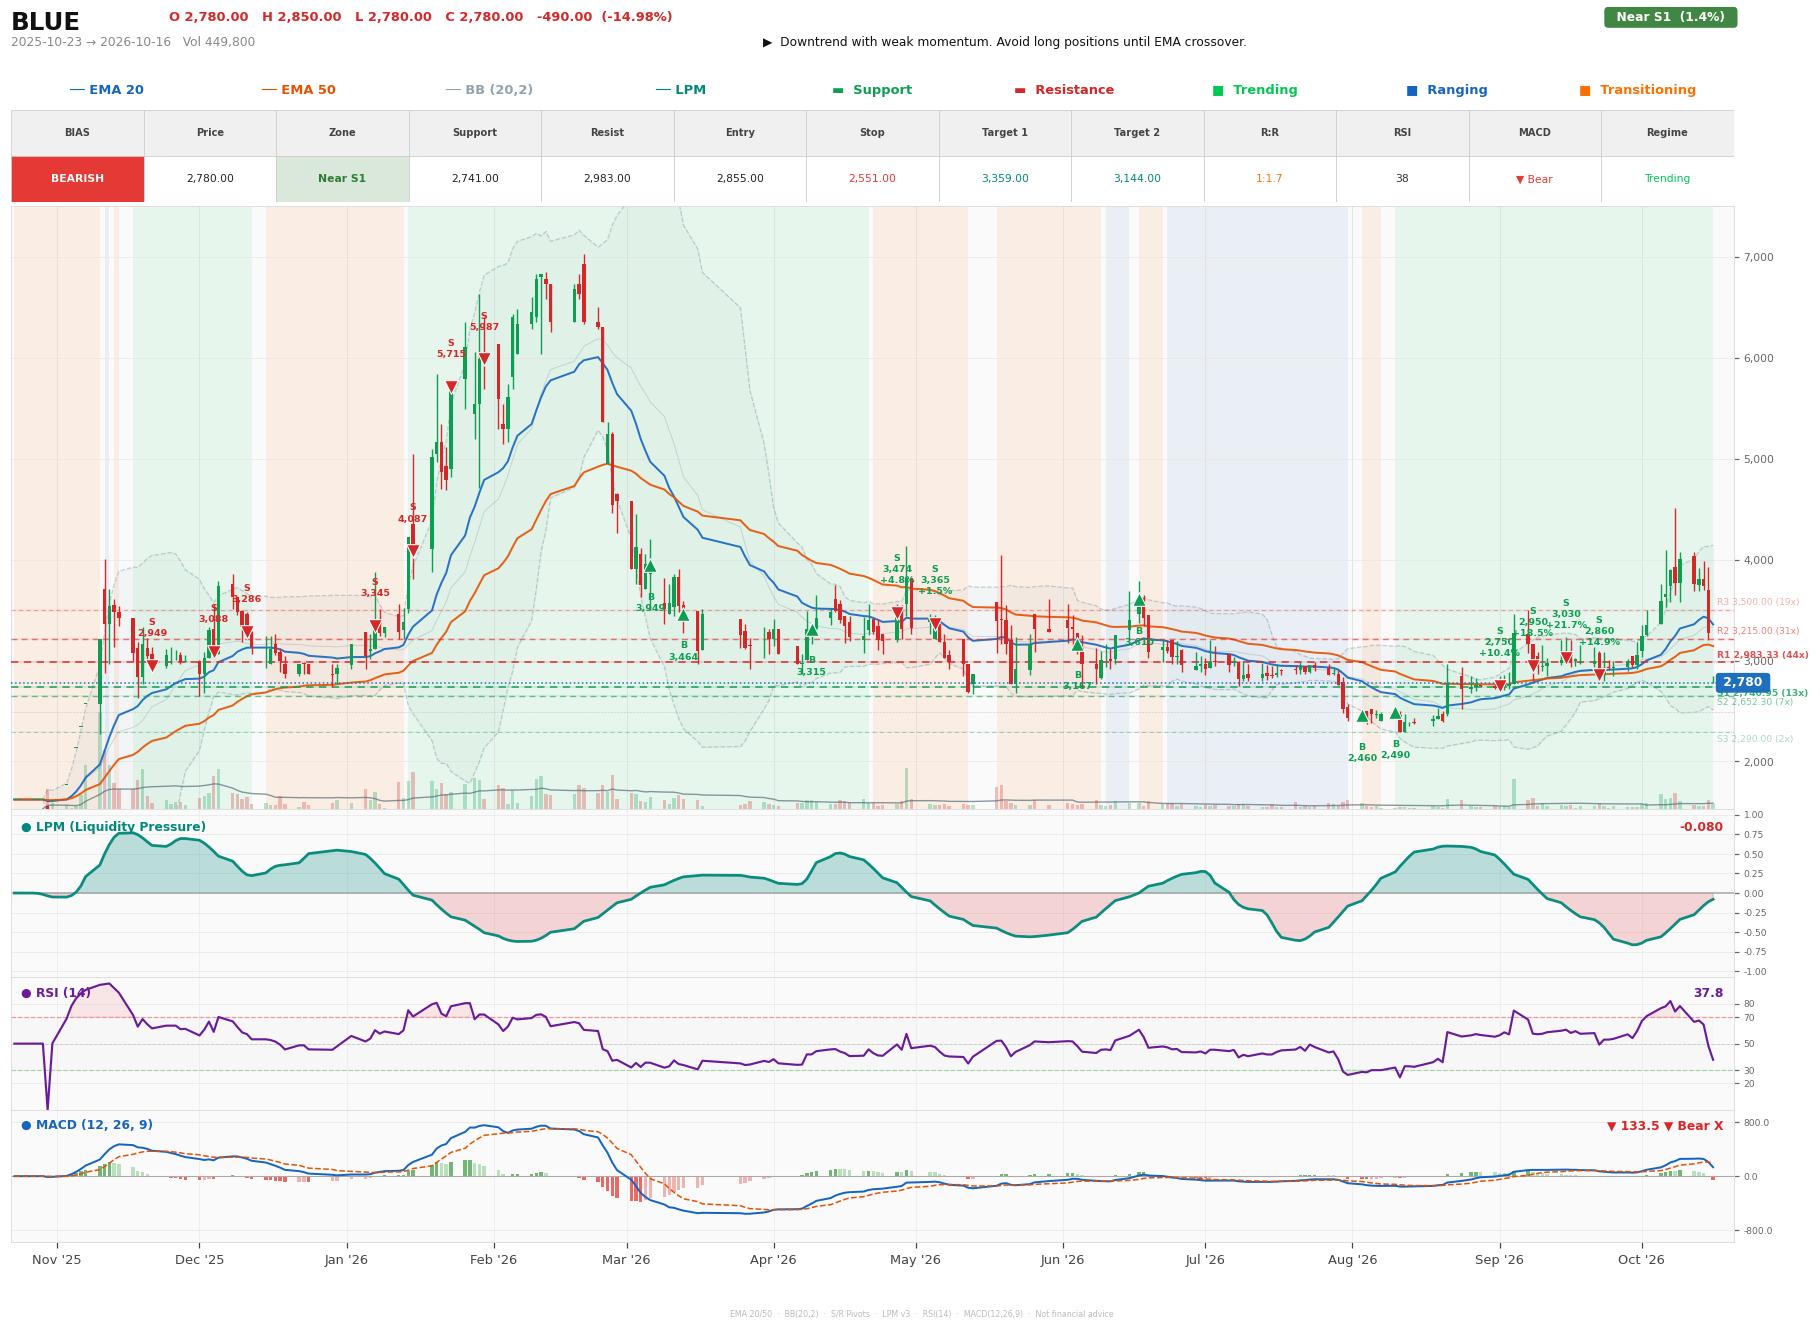
Task: Click the Resistance legend entry
Action: pyautogui.click(x=1064, y=90)
